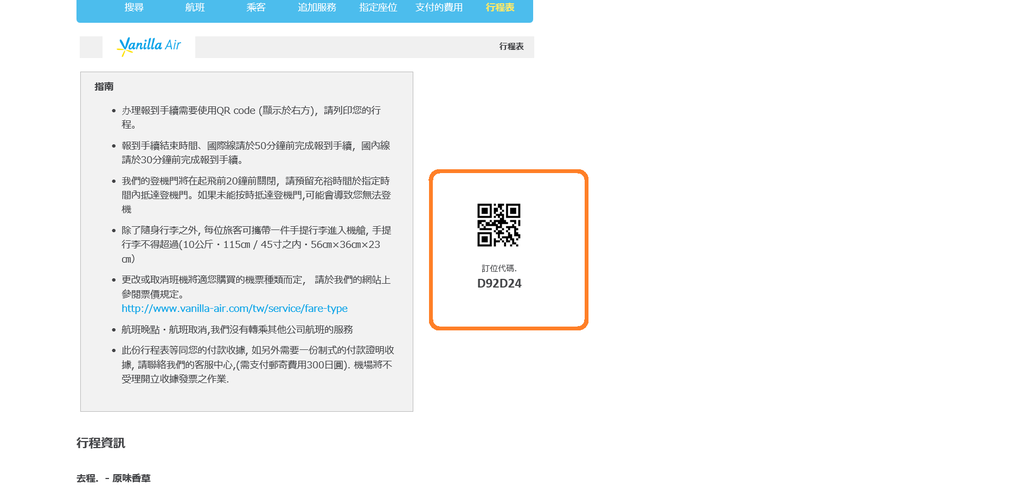Select the highlighted 行程表 tab

coord(500,8)
